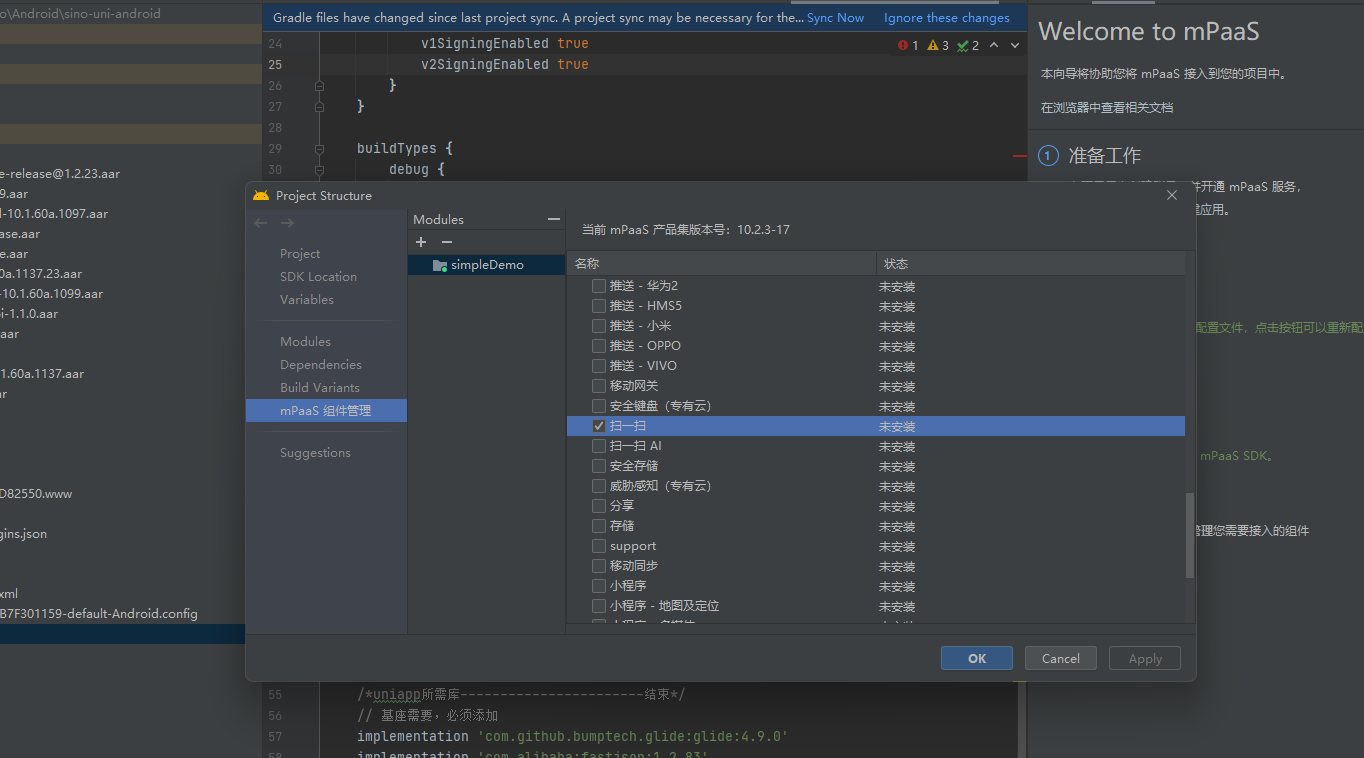Screen dimensions: 1364x758
Task: Enable the 小程序 component
Action: coord(599,586)
